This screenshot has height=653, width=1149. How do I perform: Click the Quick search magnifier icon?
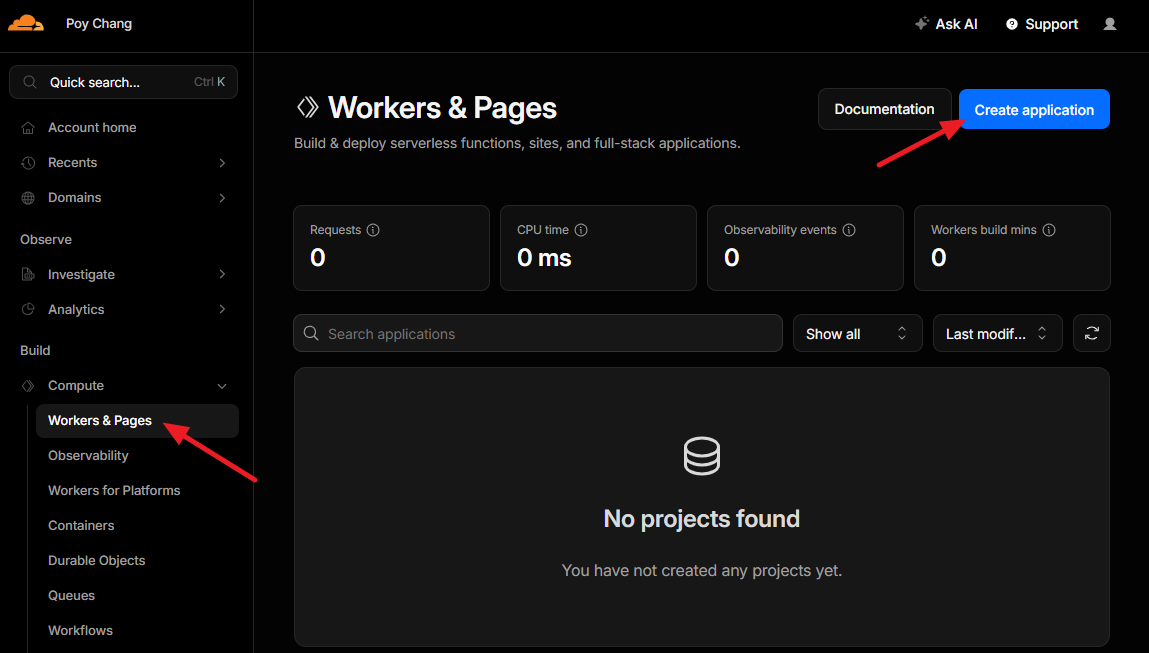29,82
